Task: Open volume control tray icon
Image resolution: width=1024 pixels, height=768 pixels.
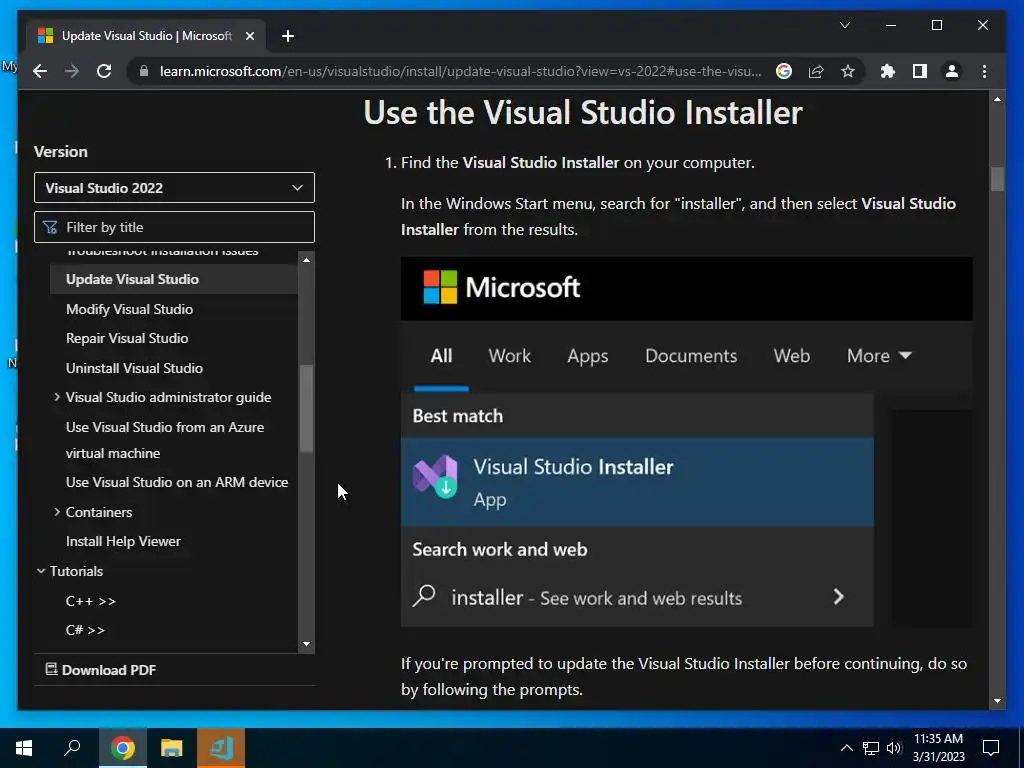Action: click(x=894, y=748)
